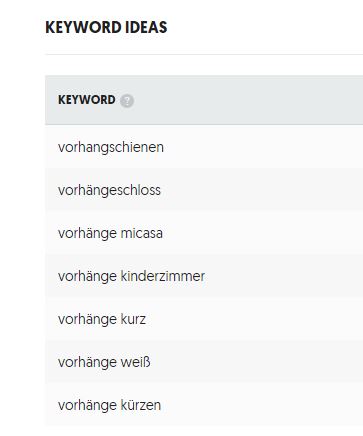This screenshot has height=436, width=363.
Task: Open the vorhänge weiß keyword
Action: tap(104, 362)
